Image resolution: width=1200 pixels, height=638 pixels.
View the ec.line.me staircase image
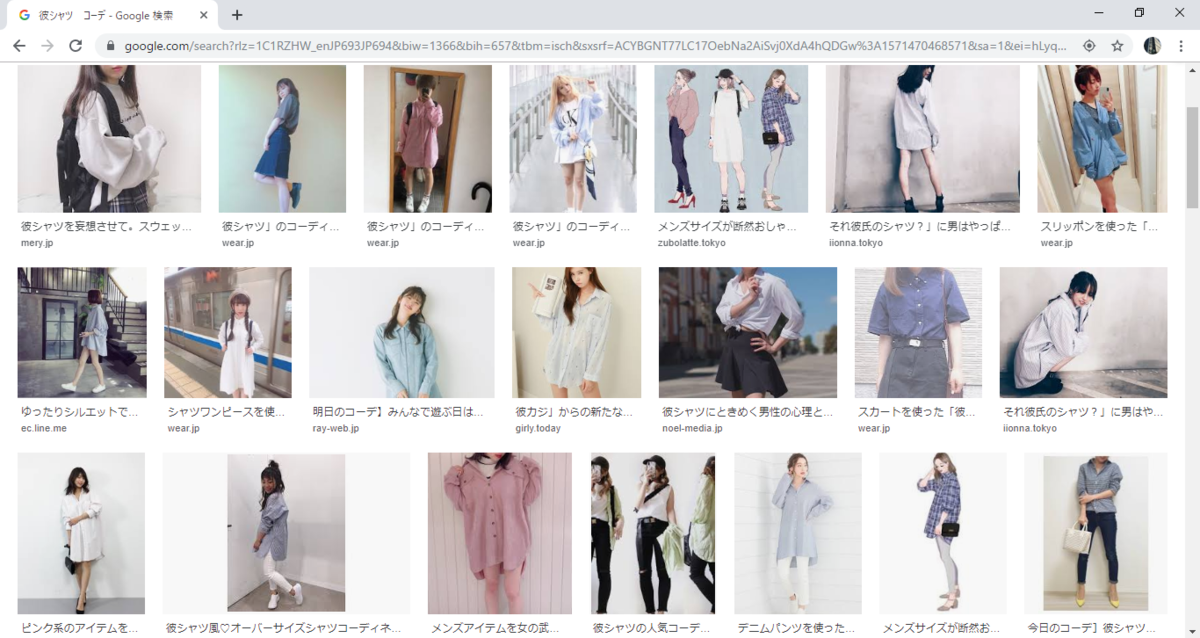coord(82,332)
